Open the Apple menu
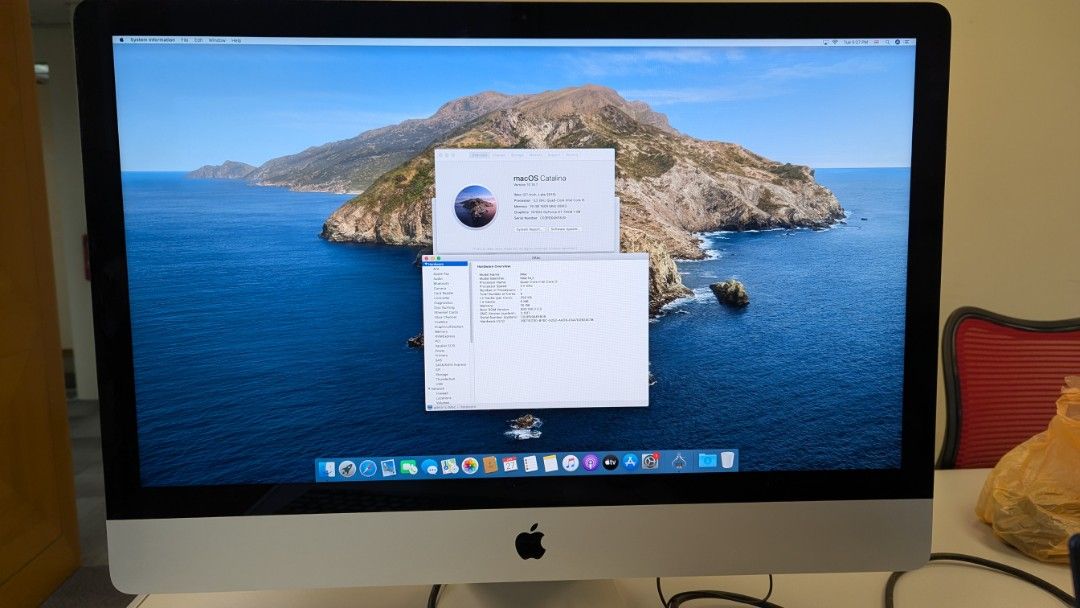The image size is (1080, 608). tap(121, 40)
